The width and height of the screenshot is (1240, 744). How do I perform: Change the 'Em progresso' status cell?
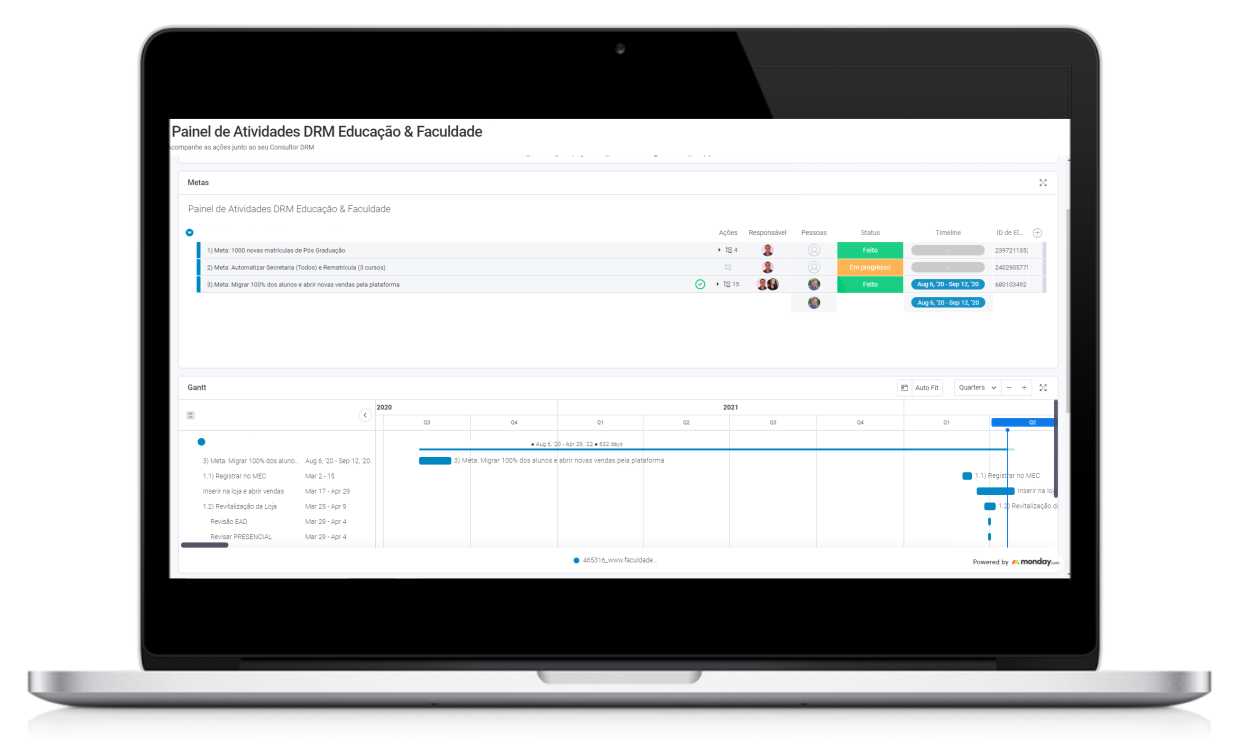870,267
